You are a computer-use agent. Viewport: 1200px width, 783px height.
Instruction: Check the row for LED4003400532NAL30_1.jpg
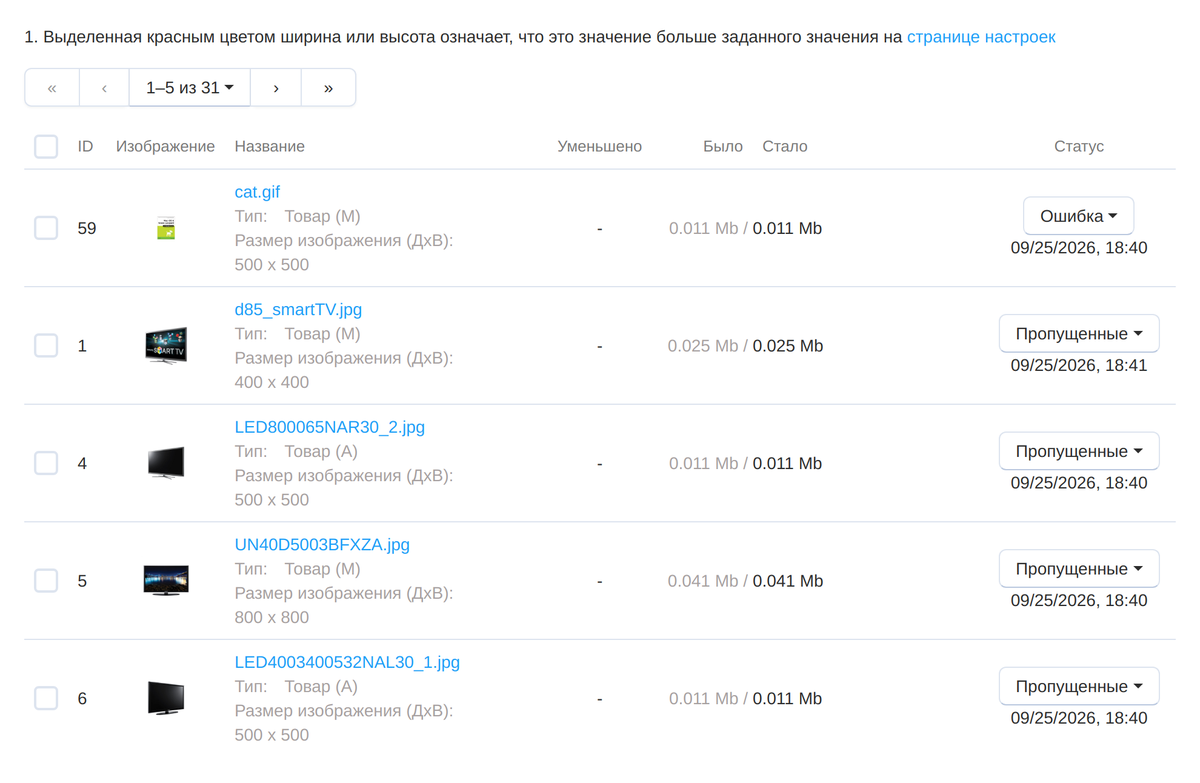[46, 698]
